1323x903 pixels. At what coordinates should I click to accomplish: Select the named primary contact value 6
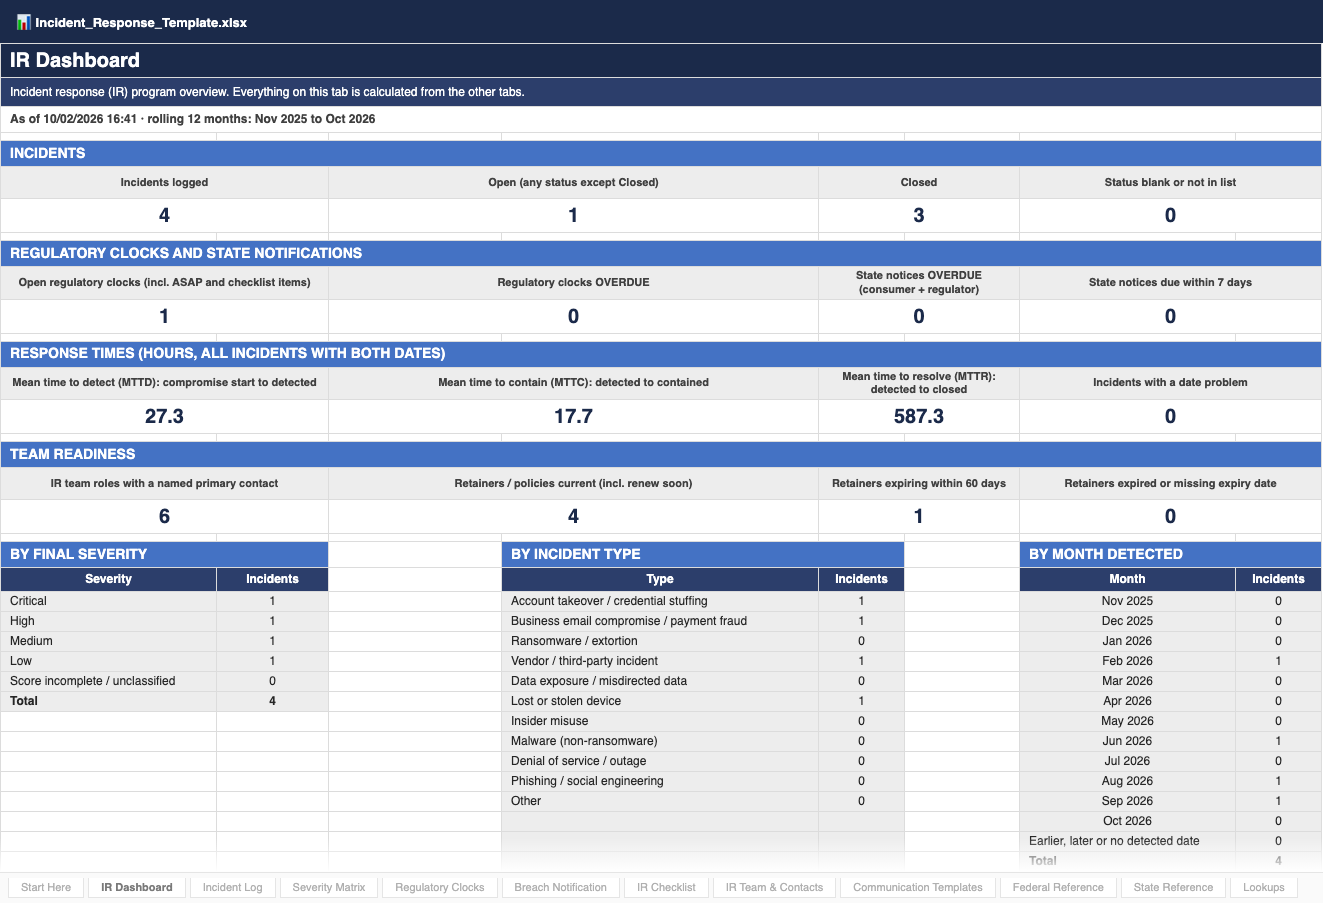(164, 516)
